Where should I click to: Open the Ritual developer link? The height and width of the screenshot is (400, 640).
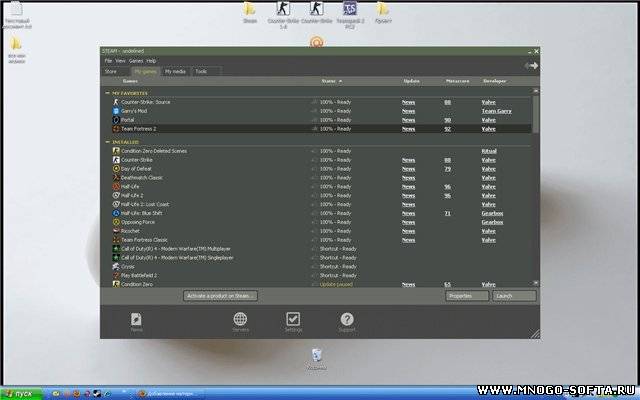coord(489,151)
